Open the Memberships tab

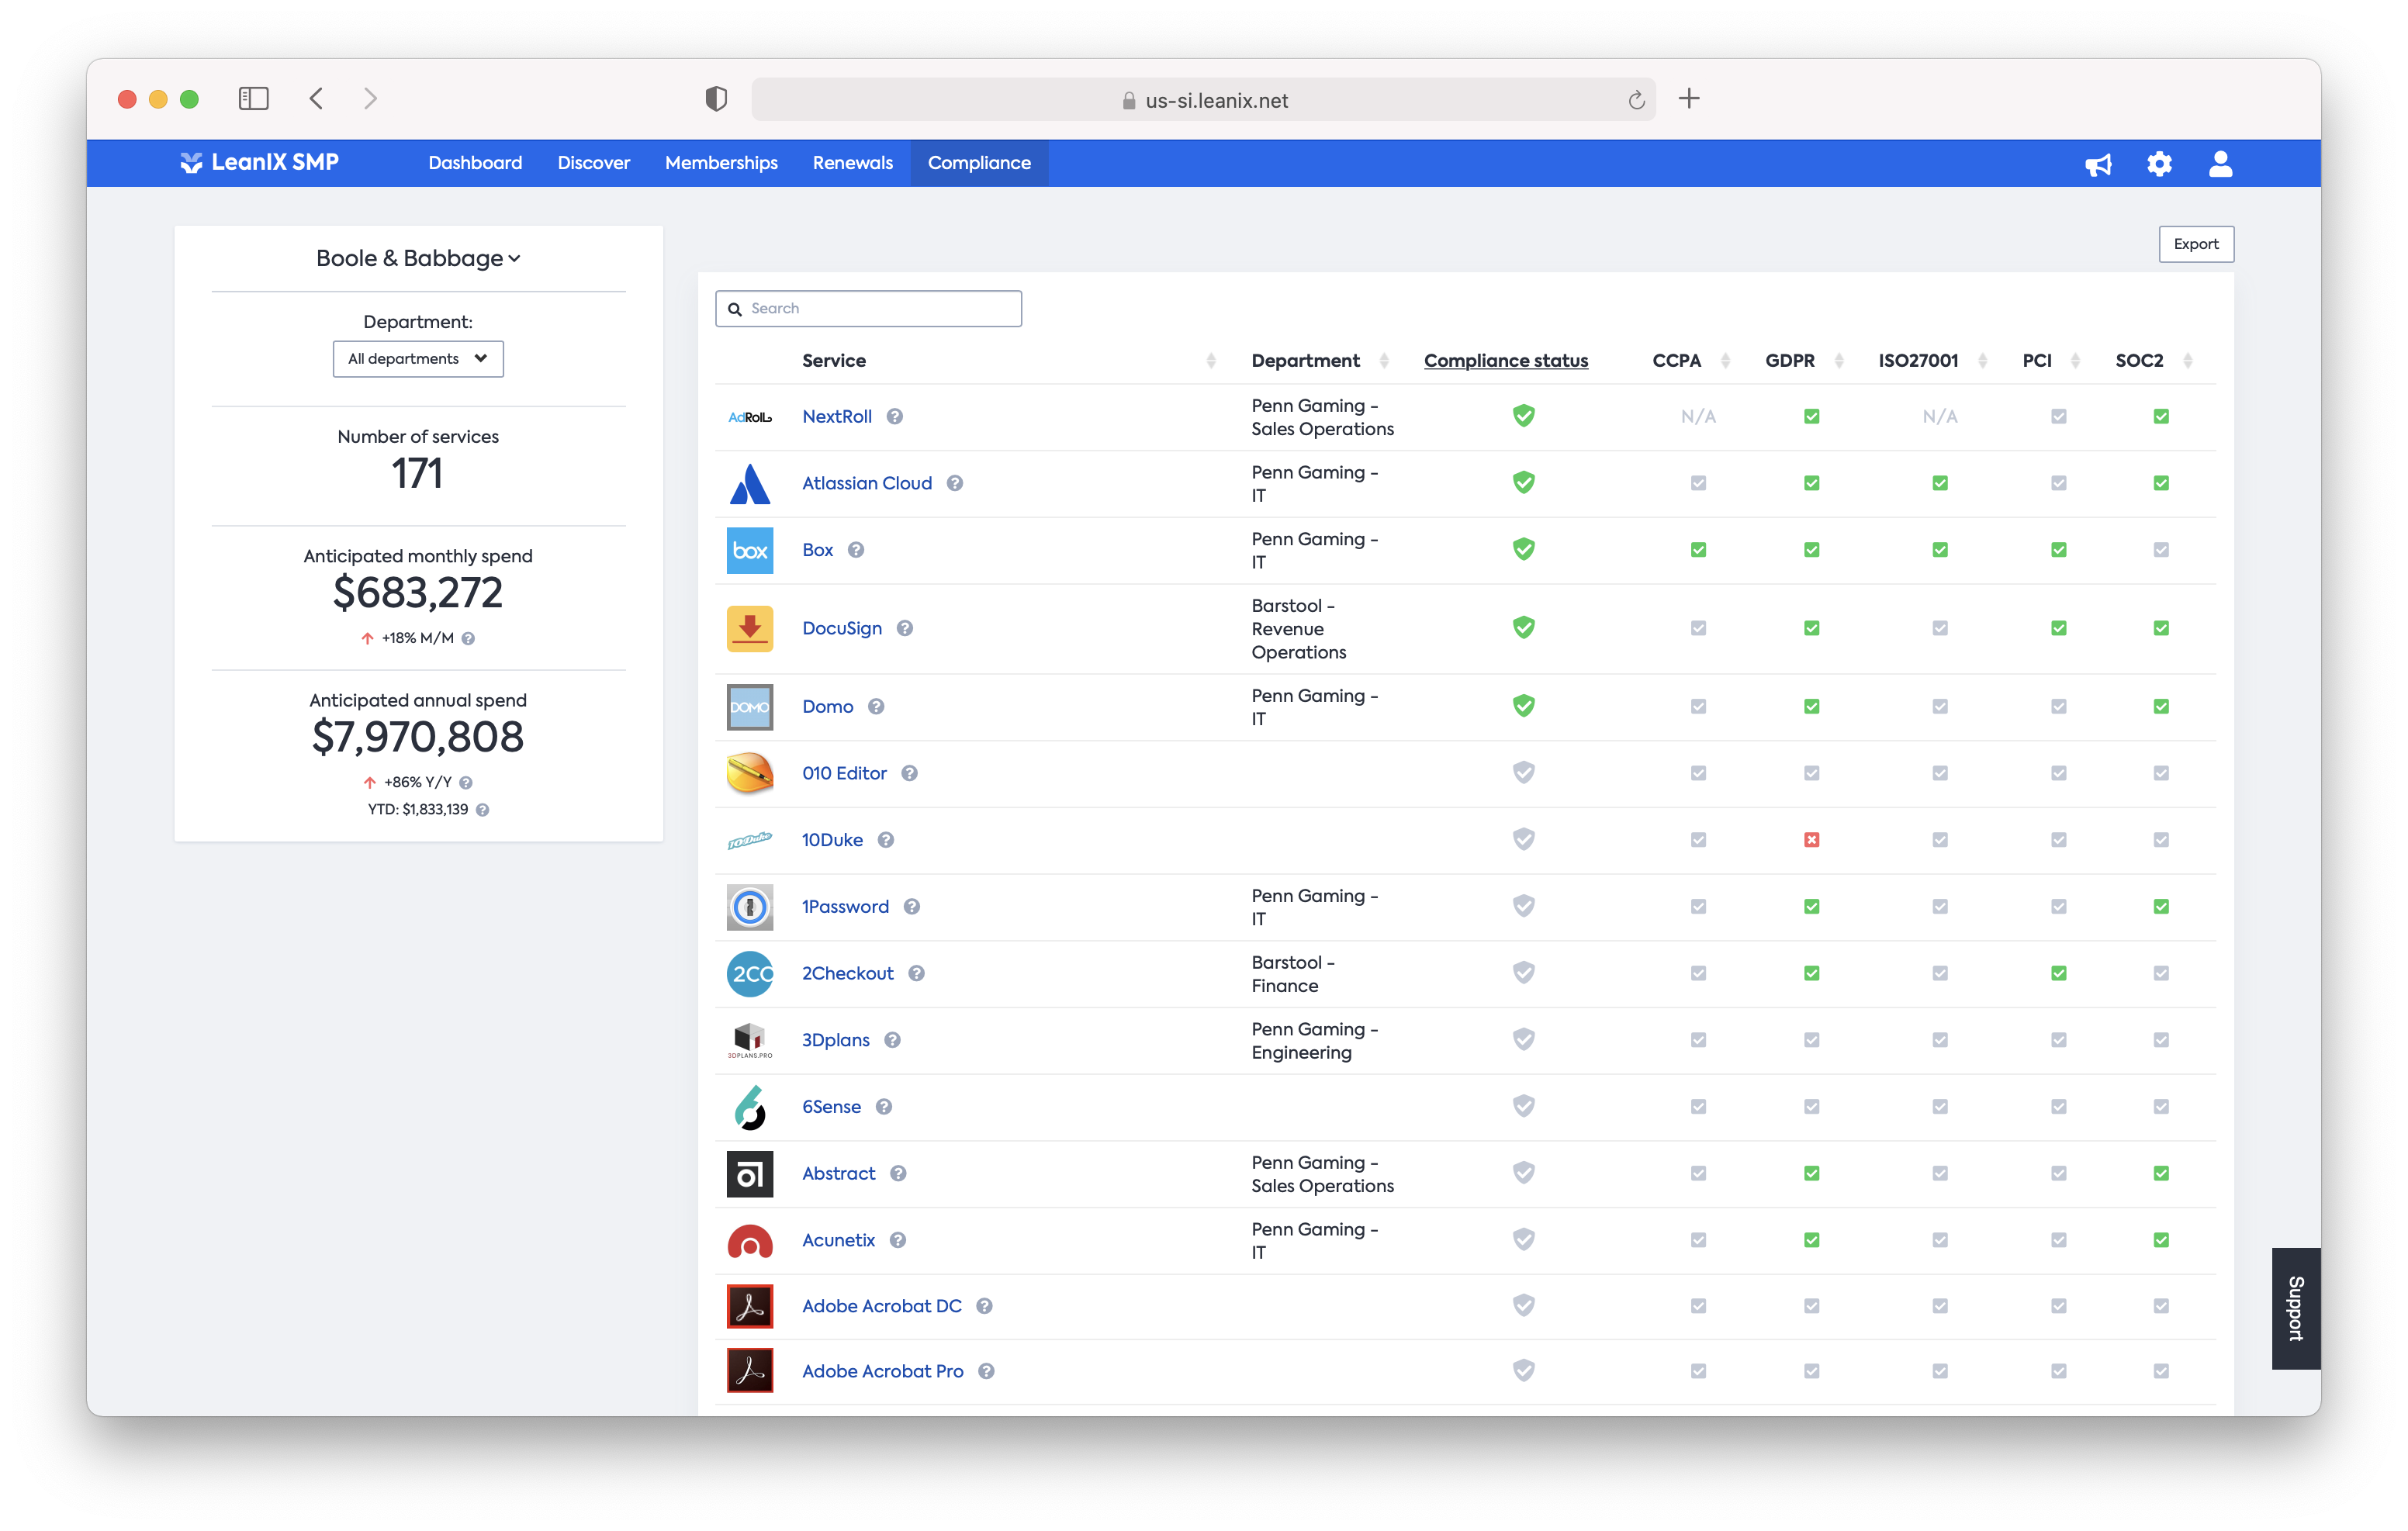point(721,163)
